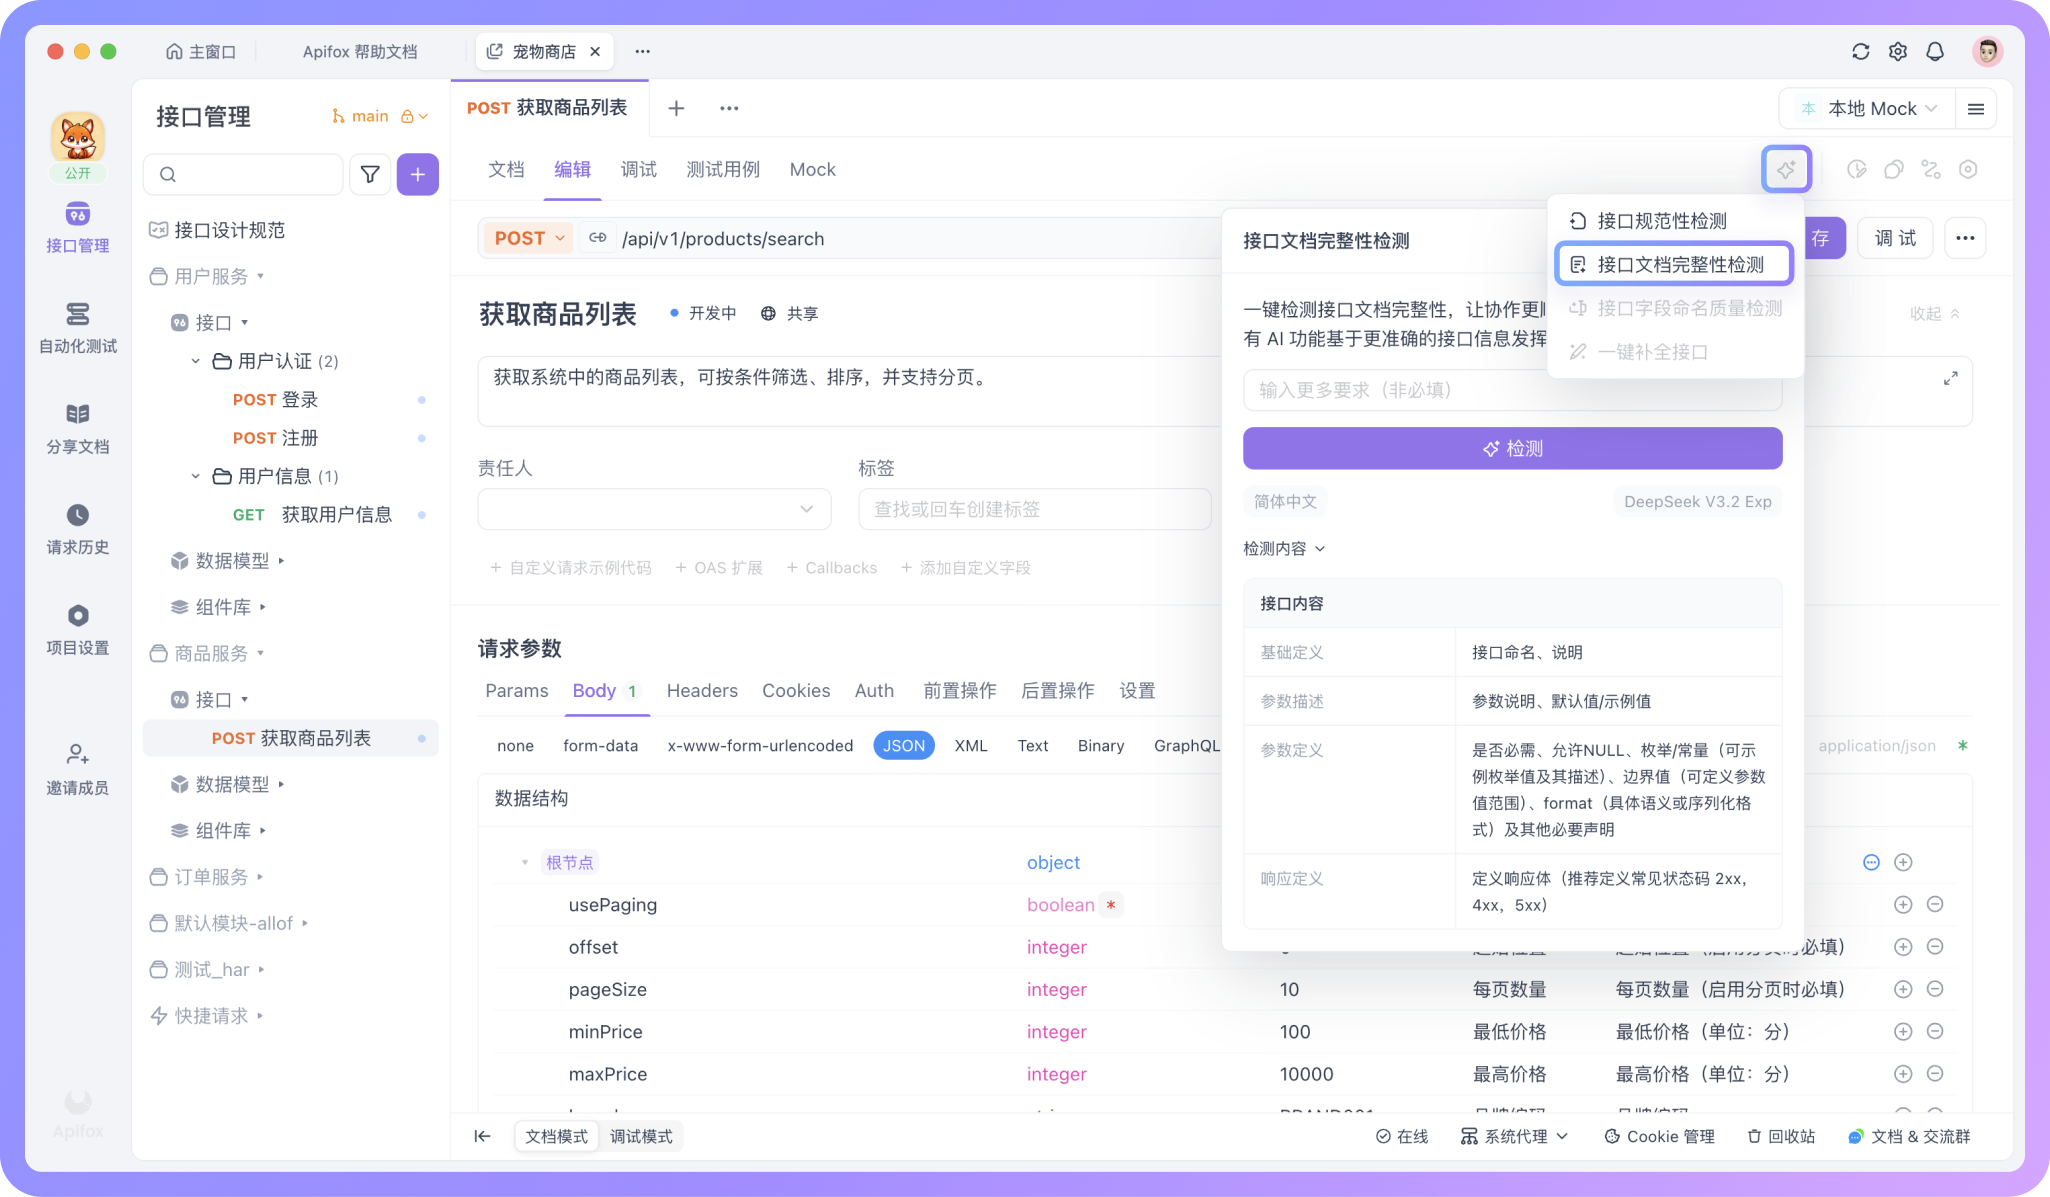This screenshot has height=1197, width=2050.
Task: Open the comments chat bubble icon
Action: (1893, 169)
